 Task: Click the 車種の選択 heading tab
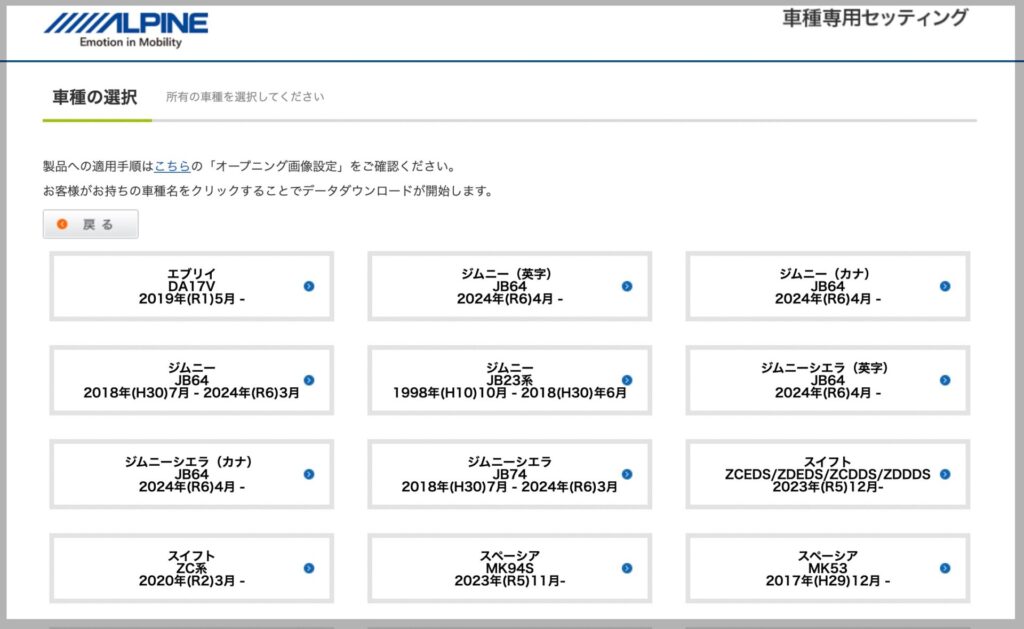[95, 97]
